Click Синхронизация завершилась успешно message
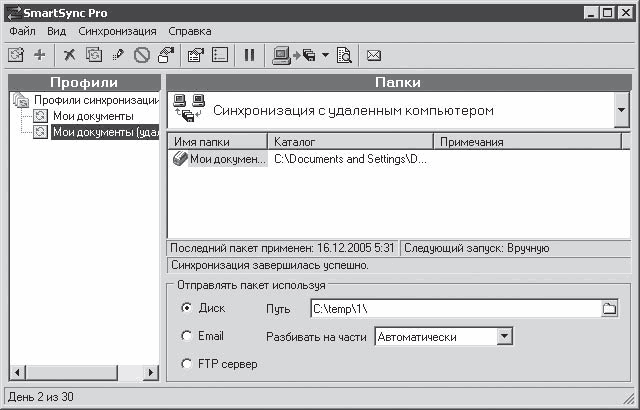The image size is (640, 410). pyautogui.click(x=270, y=265)
